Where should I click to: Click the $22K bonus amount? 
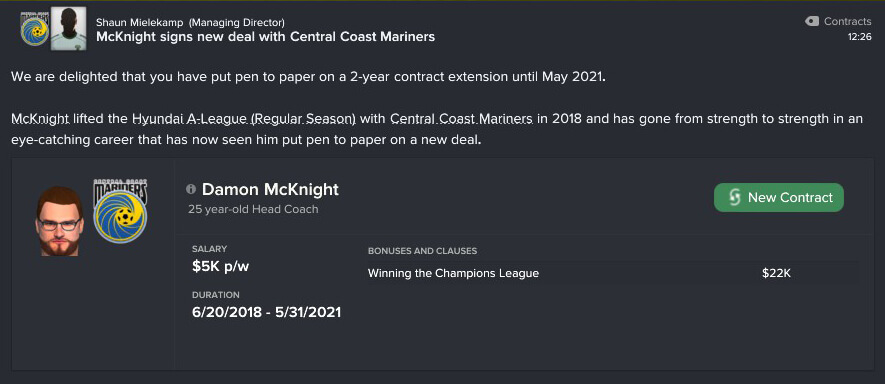[x=776, y=273]
